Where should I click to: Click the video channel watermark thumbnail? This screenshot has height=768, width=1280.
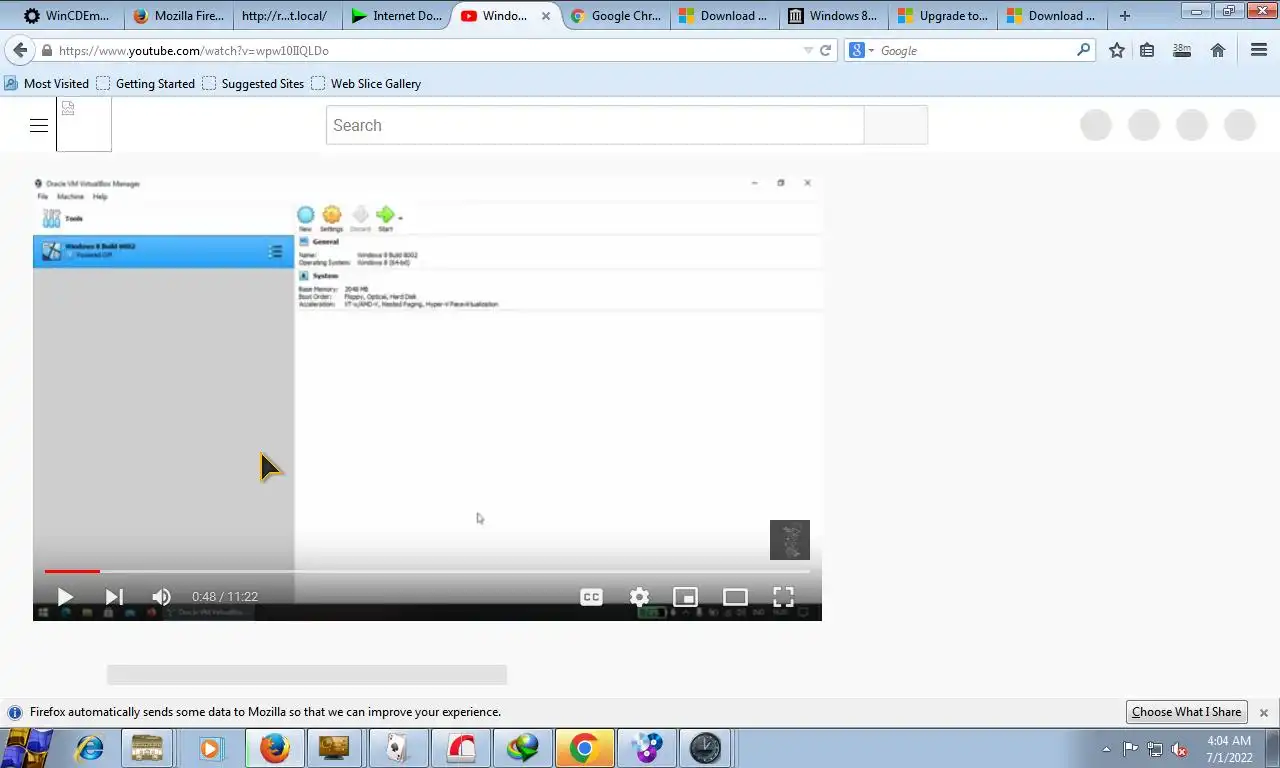tap(790, 540)
